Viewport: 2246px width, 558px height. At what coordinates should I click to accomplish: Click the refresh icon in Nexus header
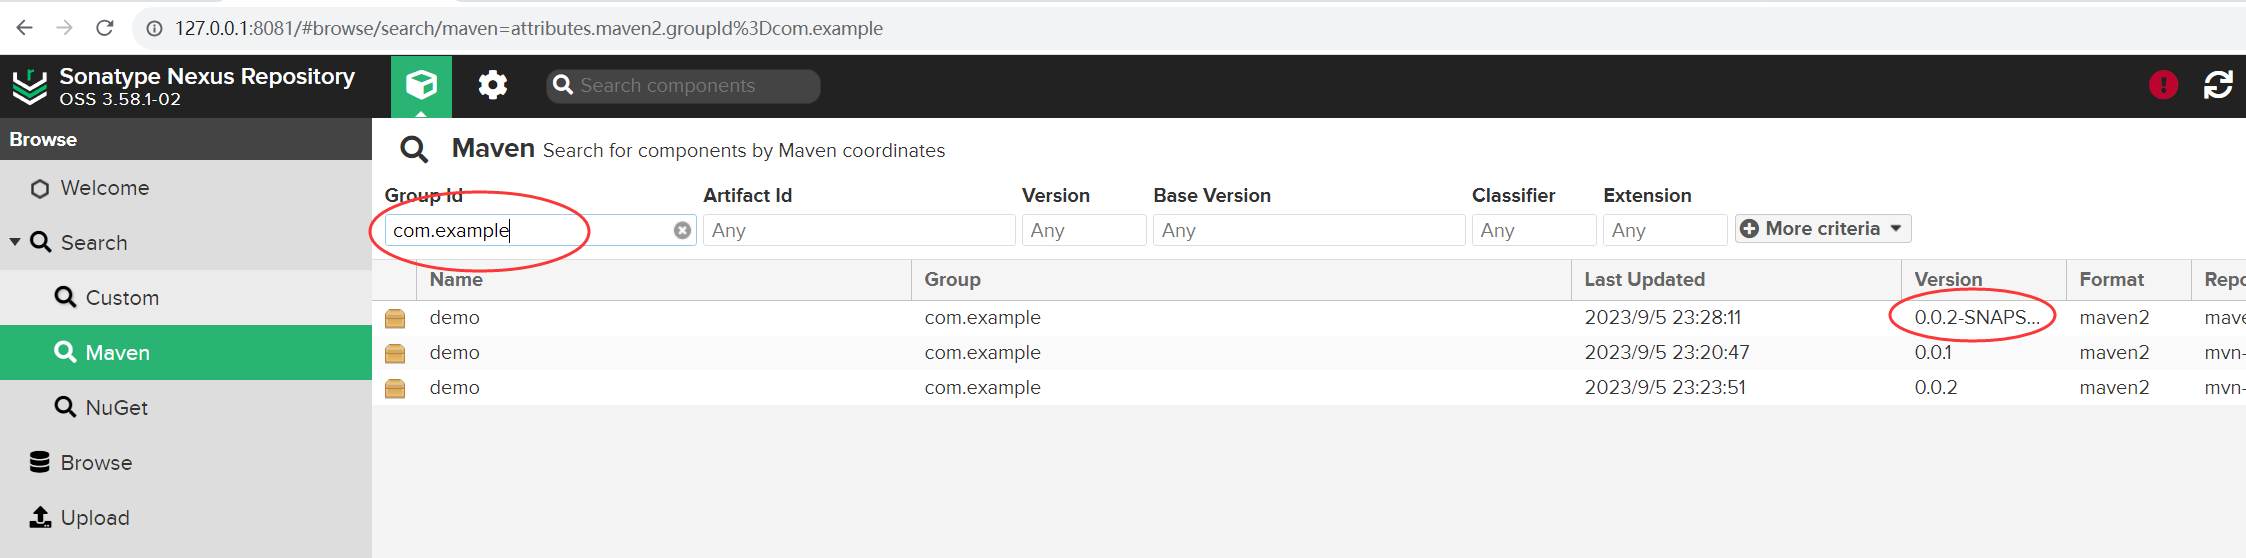[2218, 85]
